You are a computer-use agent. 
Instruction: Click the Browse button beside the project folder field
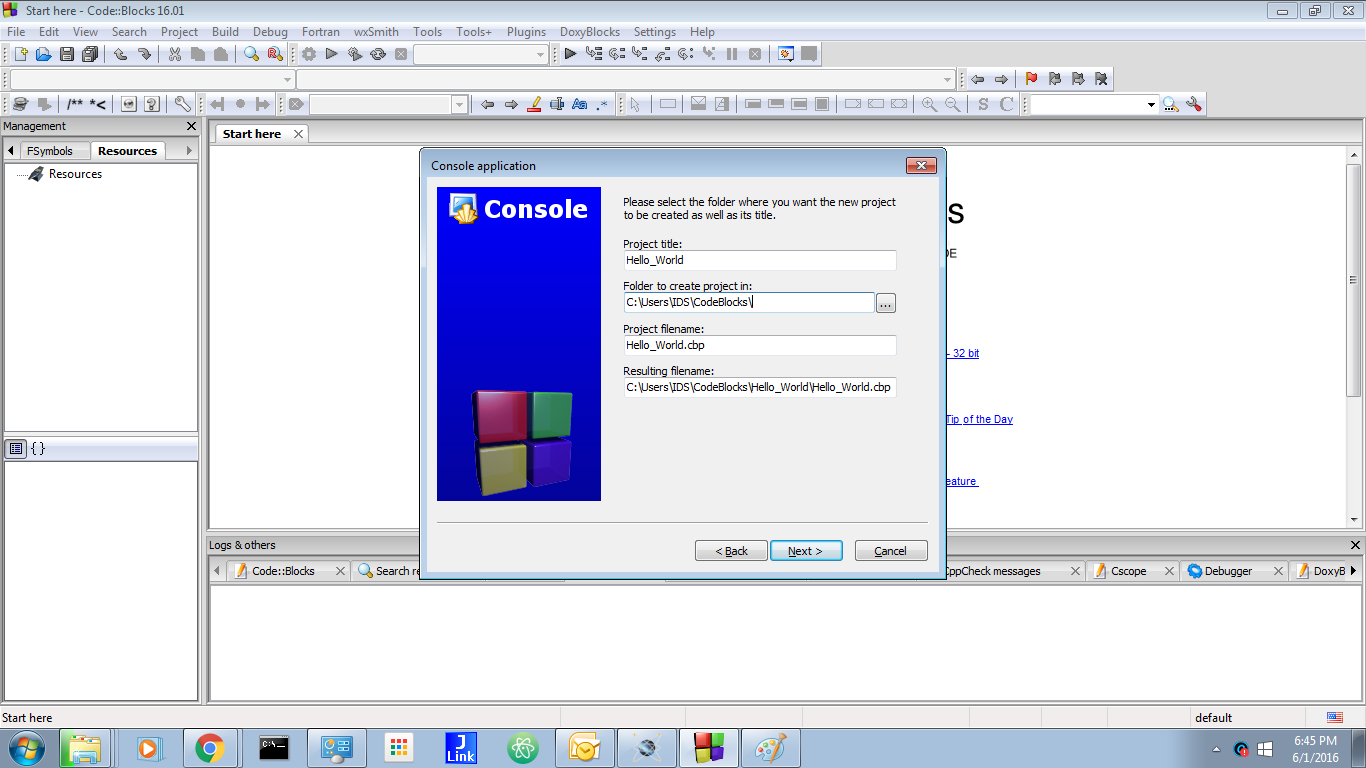coord(885,302)
